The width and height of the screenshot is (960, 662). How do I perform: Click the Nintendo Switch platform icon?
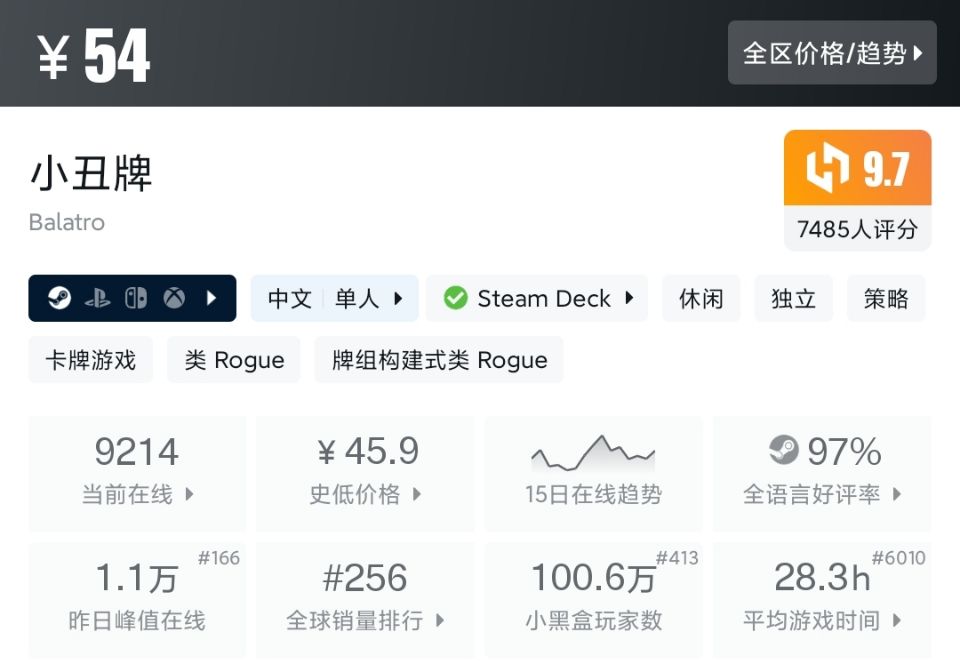coord(135,298)
